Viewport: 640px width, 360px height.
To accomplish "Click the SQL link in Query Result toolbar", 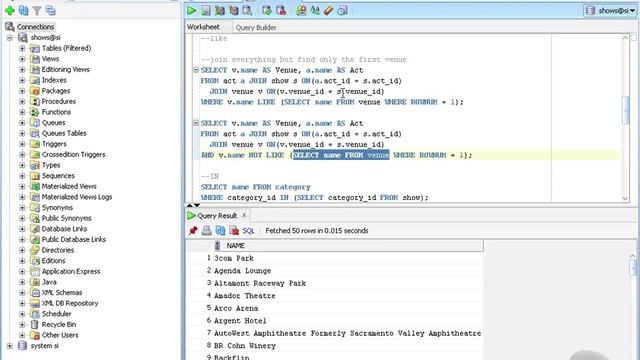I will [x=248, y=231].
